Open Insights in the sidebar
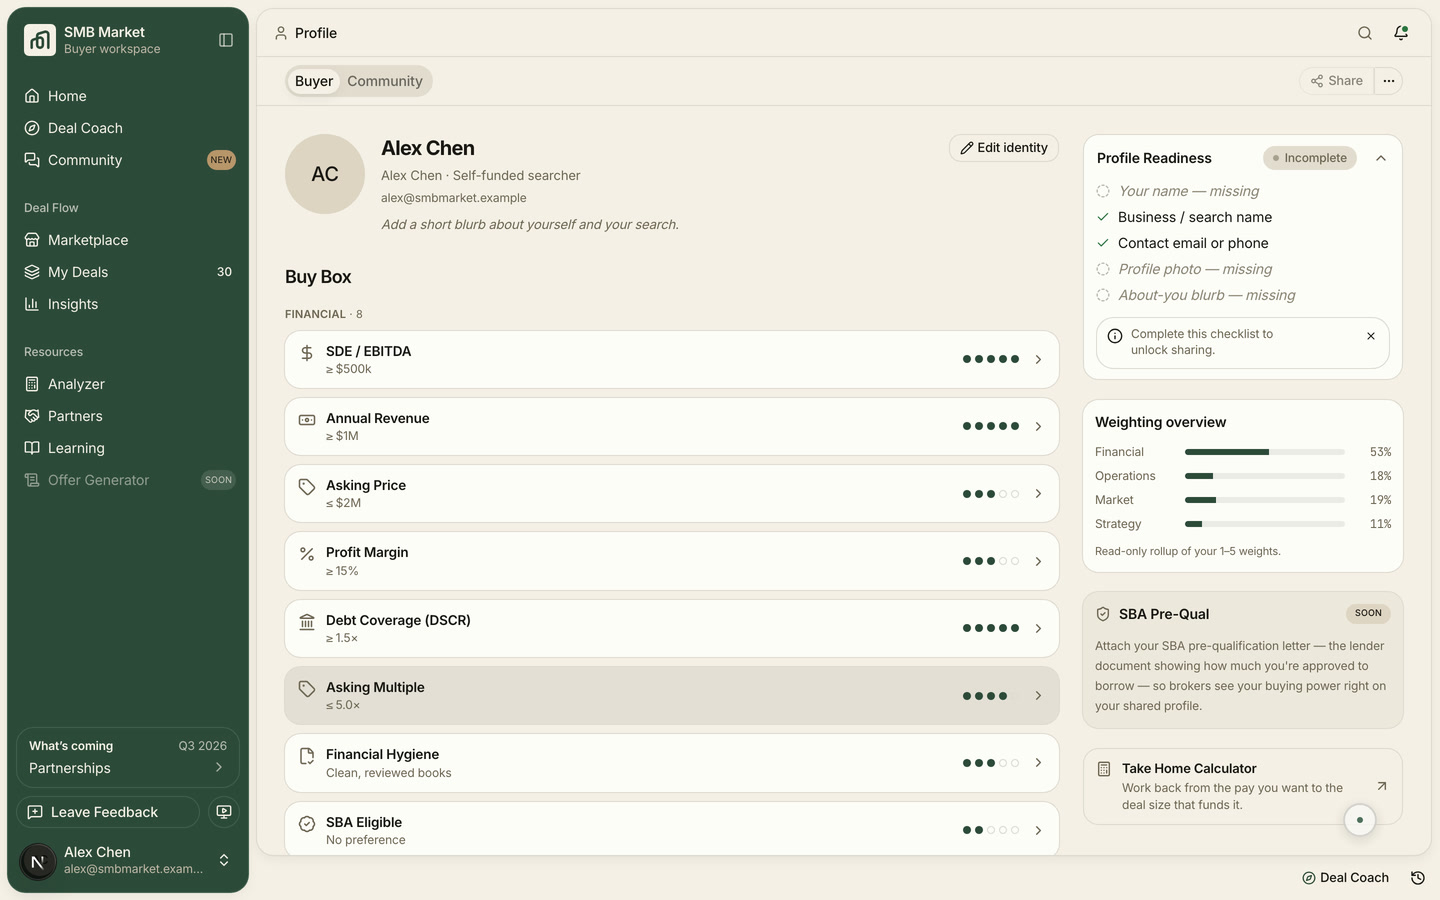 (x=128, y=304)
